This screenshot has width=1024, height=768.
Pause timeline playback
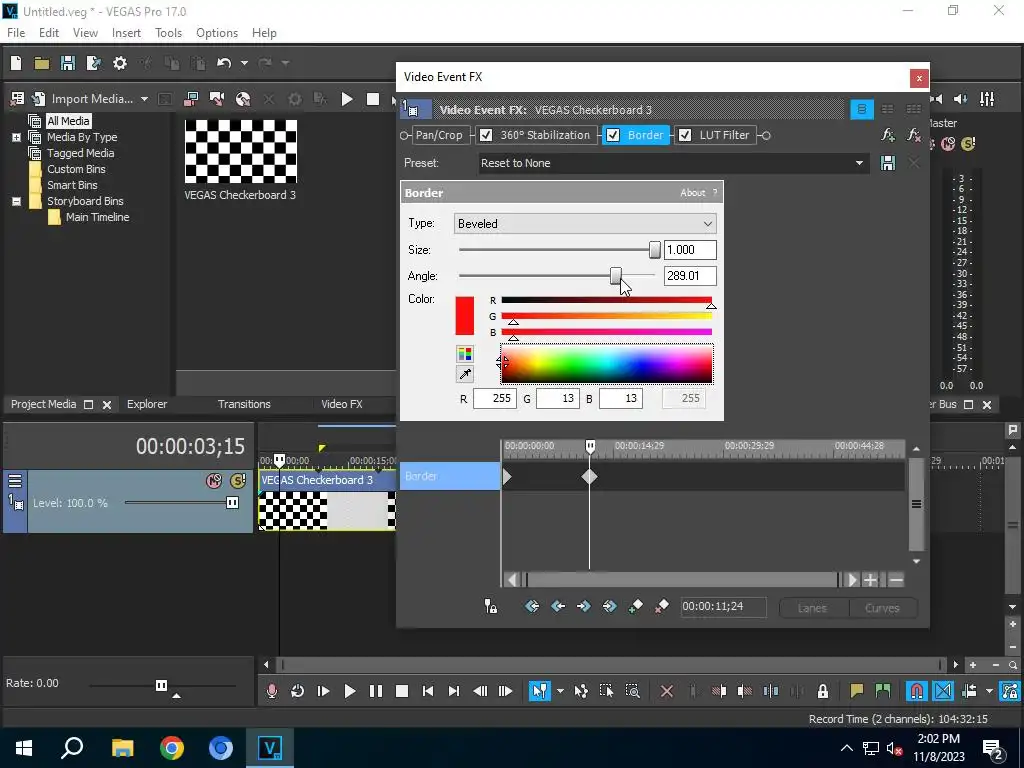point(376,691)
